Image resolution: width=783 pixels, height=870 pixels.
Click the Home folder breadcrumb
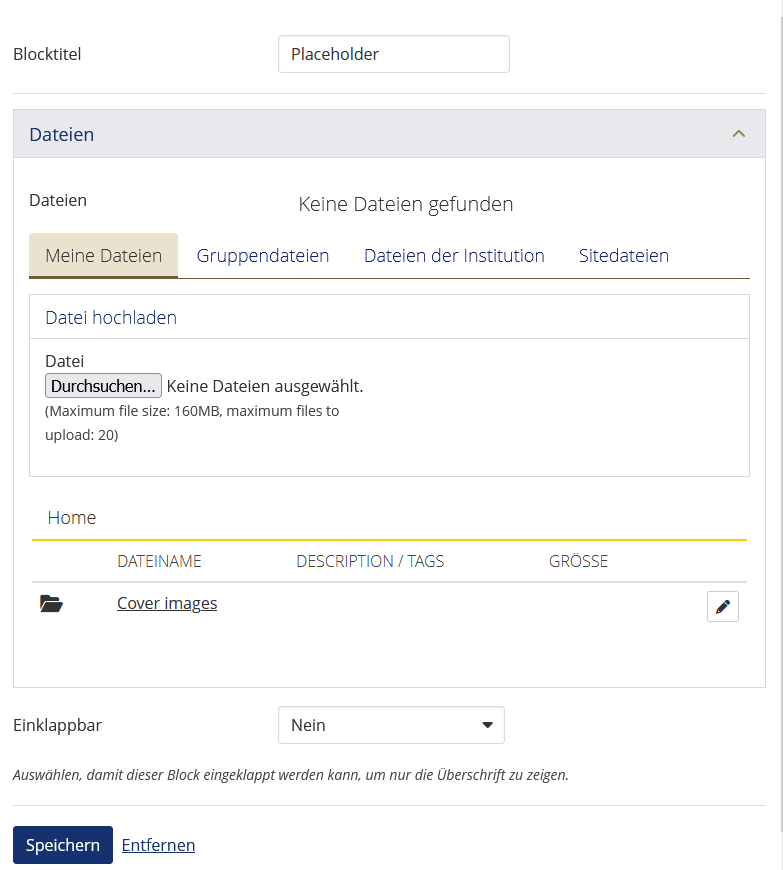pyautogui.click(x=72, y=517)
